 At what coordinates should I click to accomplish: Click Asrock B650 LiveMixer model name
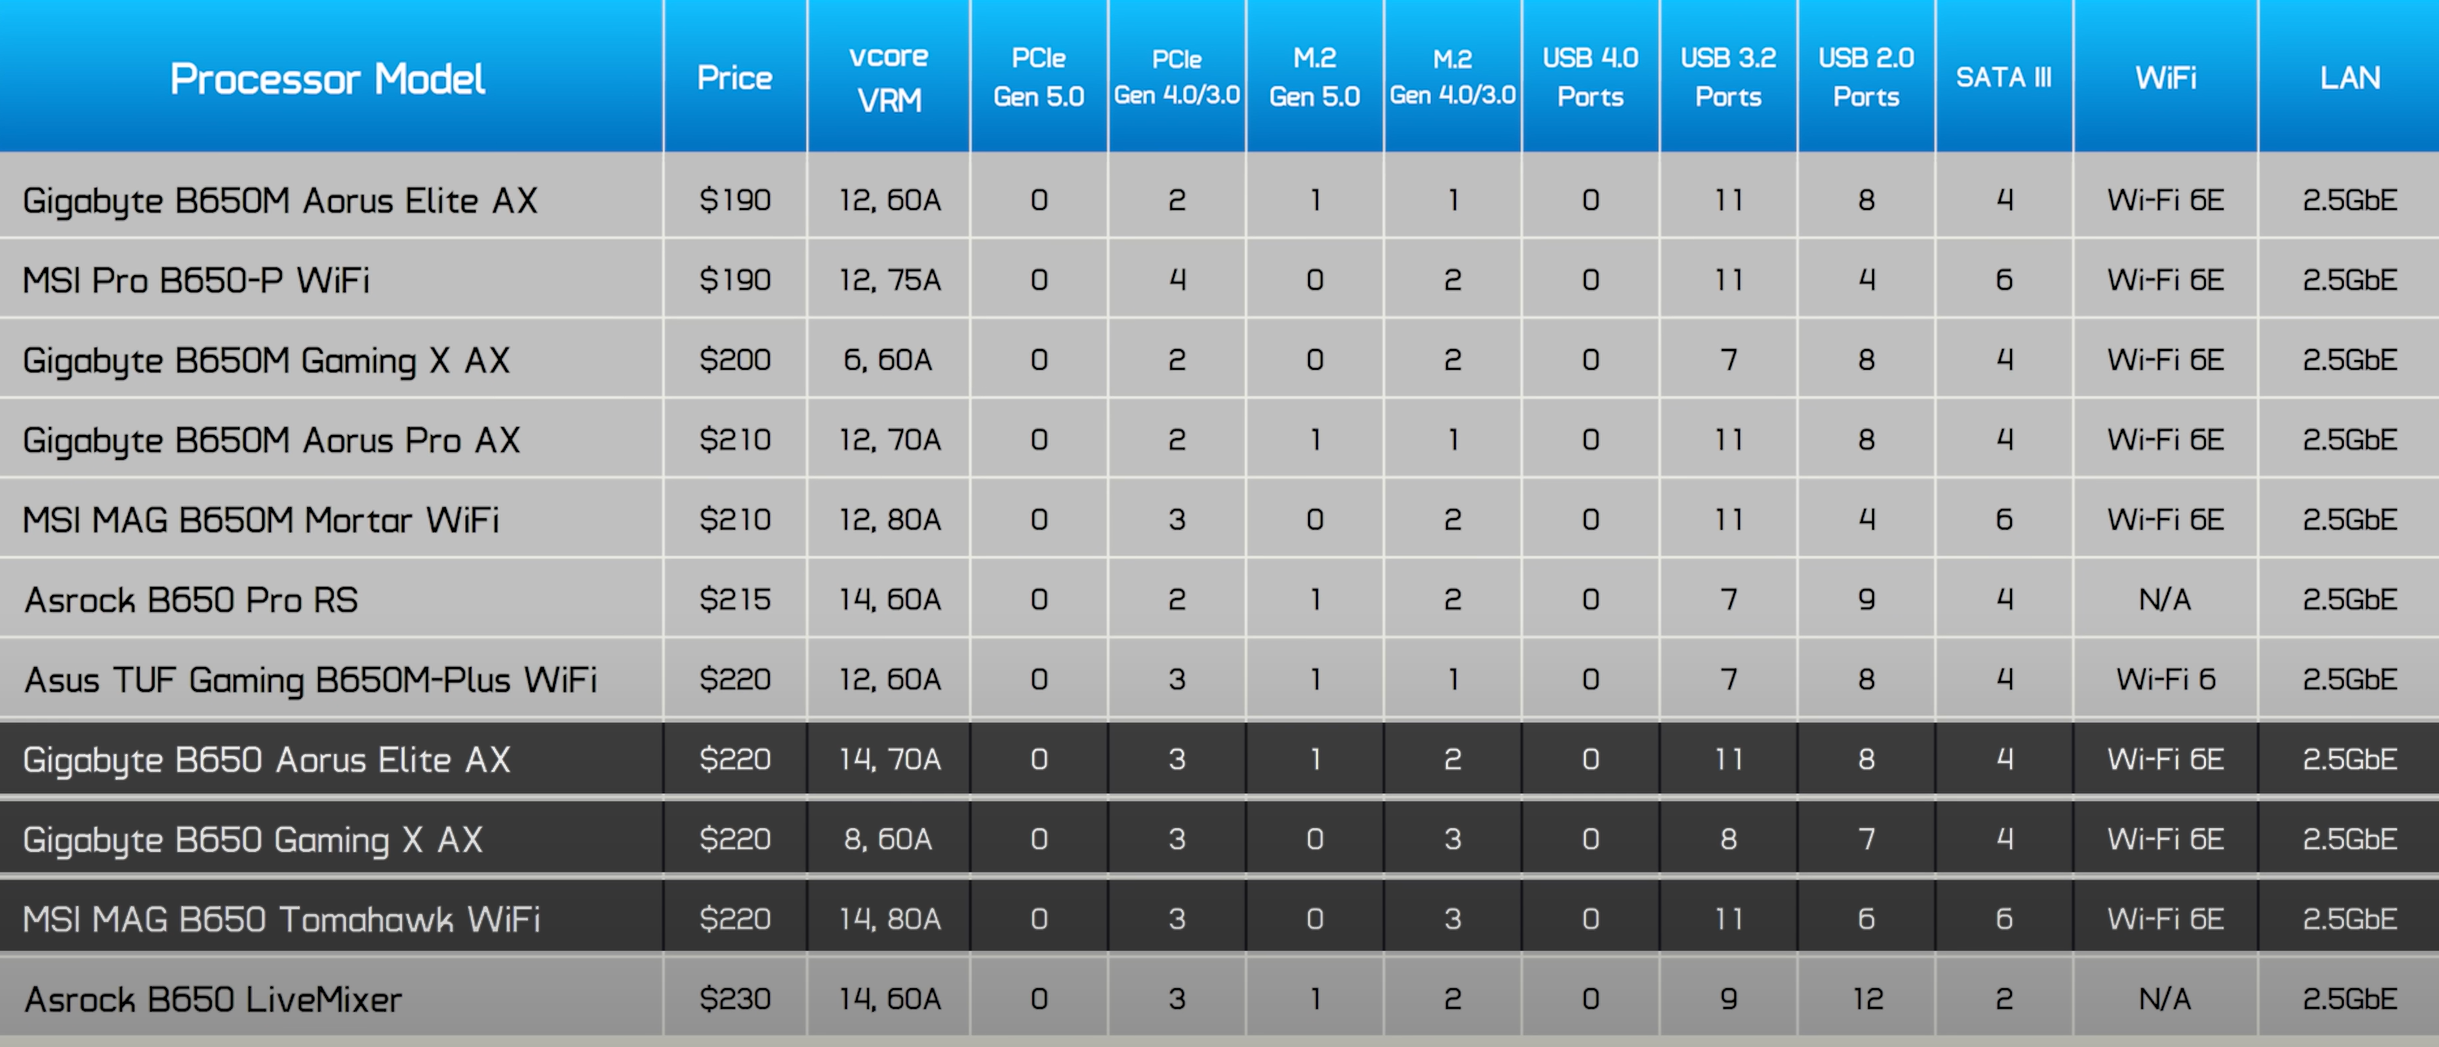pyautogui.click(x=213, y=999)
